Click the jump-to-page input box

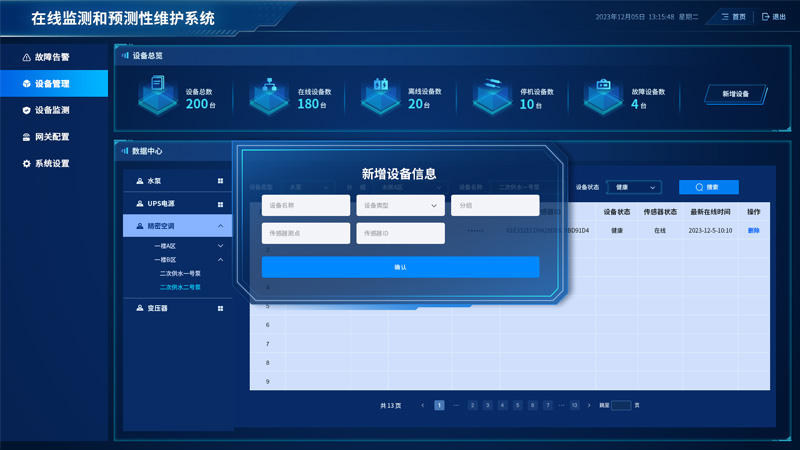621,406
